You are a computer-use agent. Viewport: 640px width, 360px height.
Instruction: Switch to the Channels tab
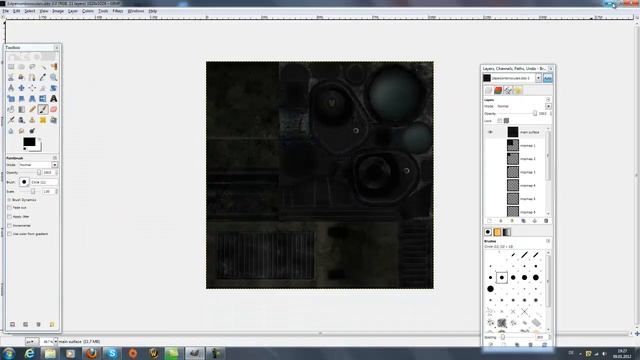click(x=498, y=90)
